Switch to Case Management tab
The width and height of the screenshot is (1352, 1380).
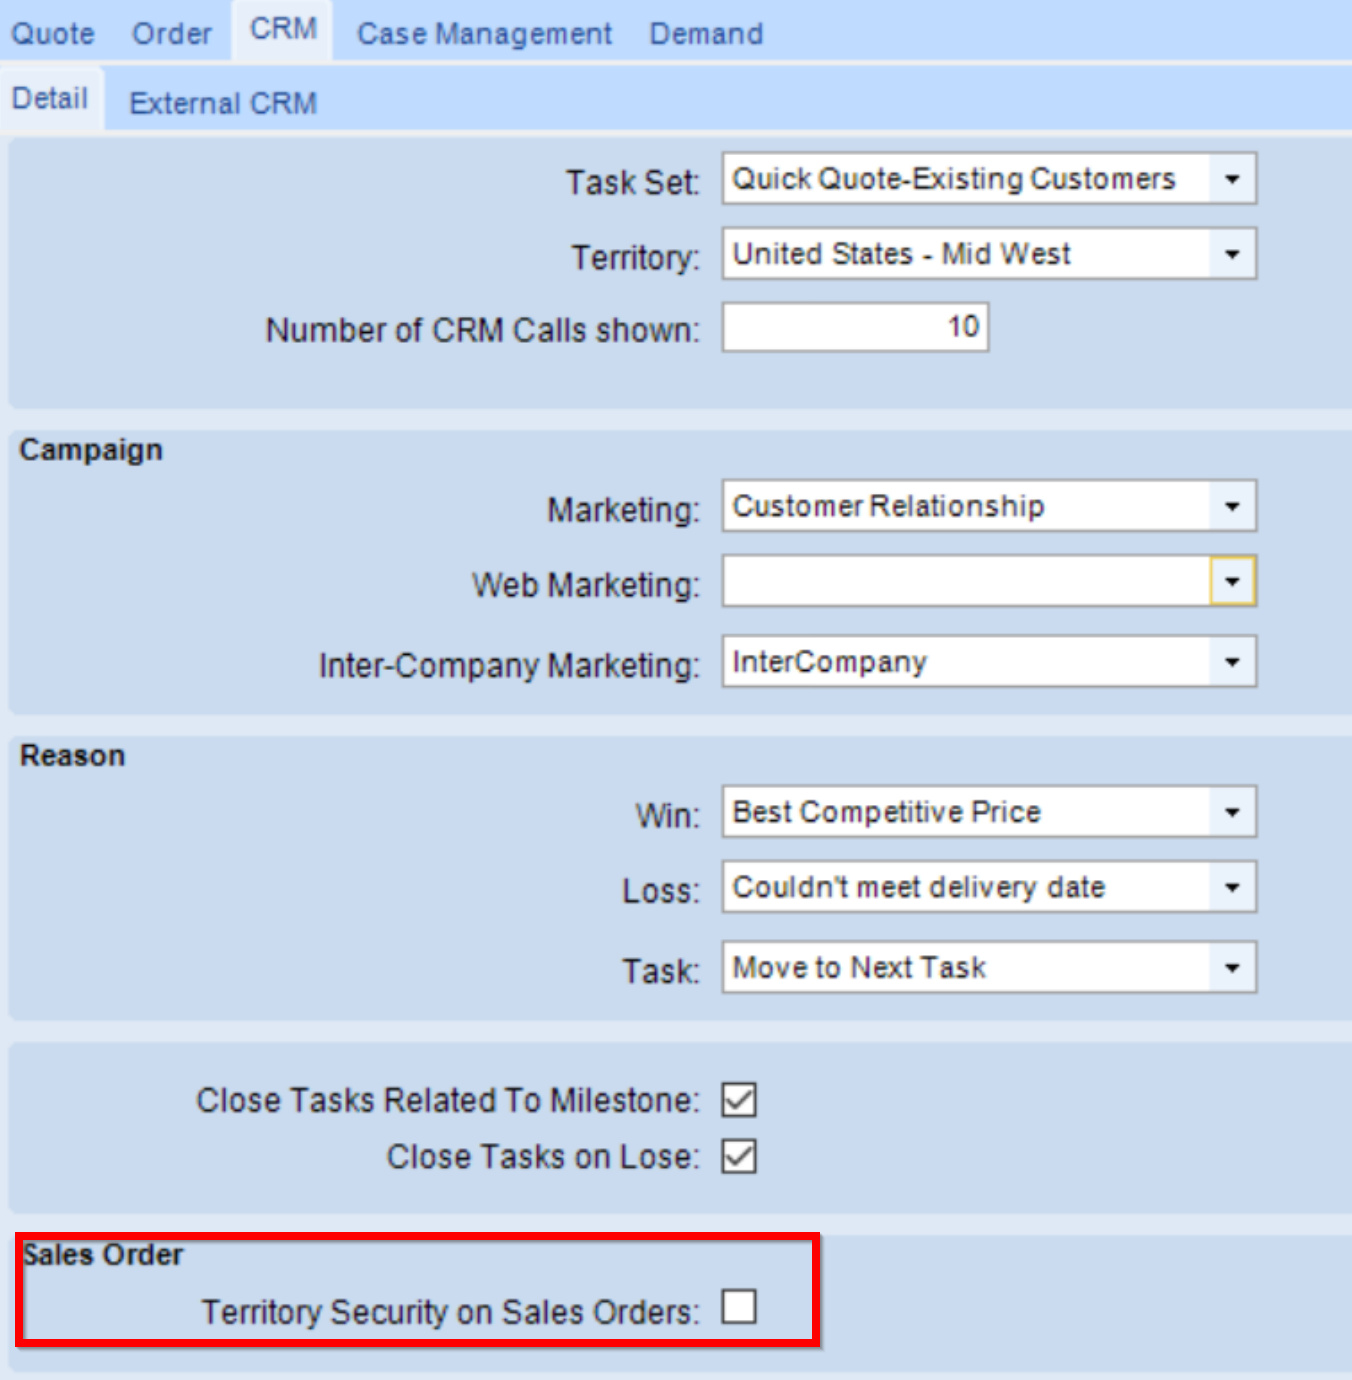[x=484, y=33]
